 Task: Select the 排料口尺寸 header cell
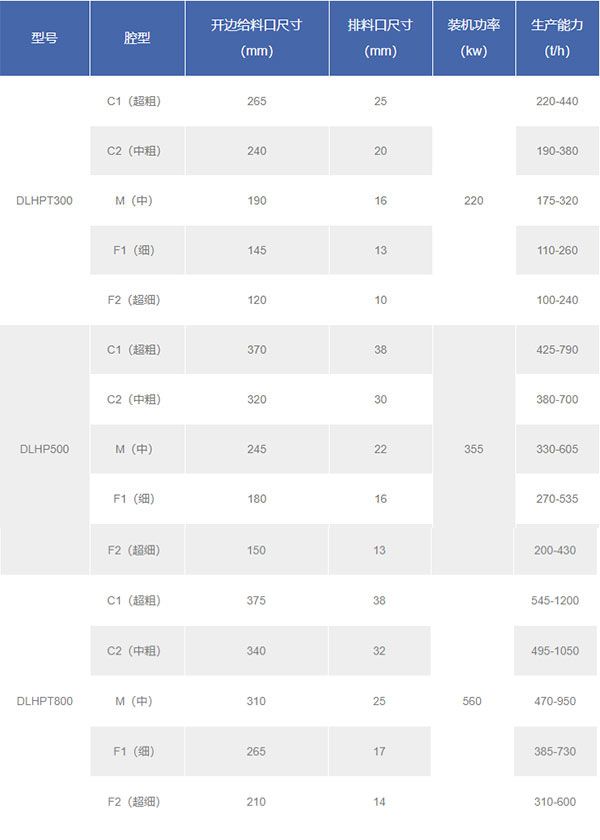pos(380,38)
